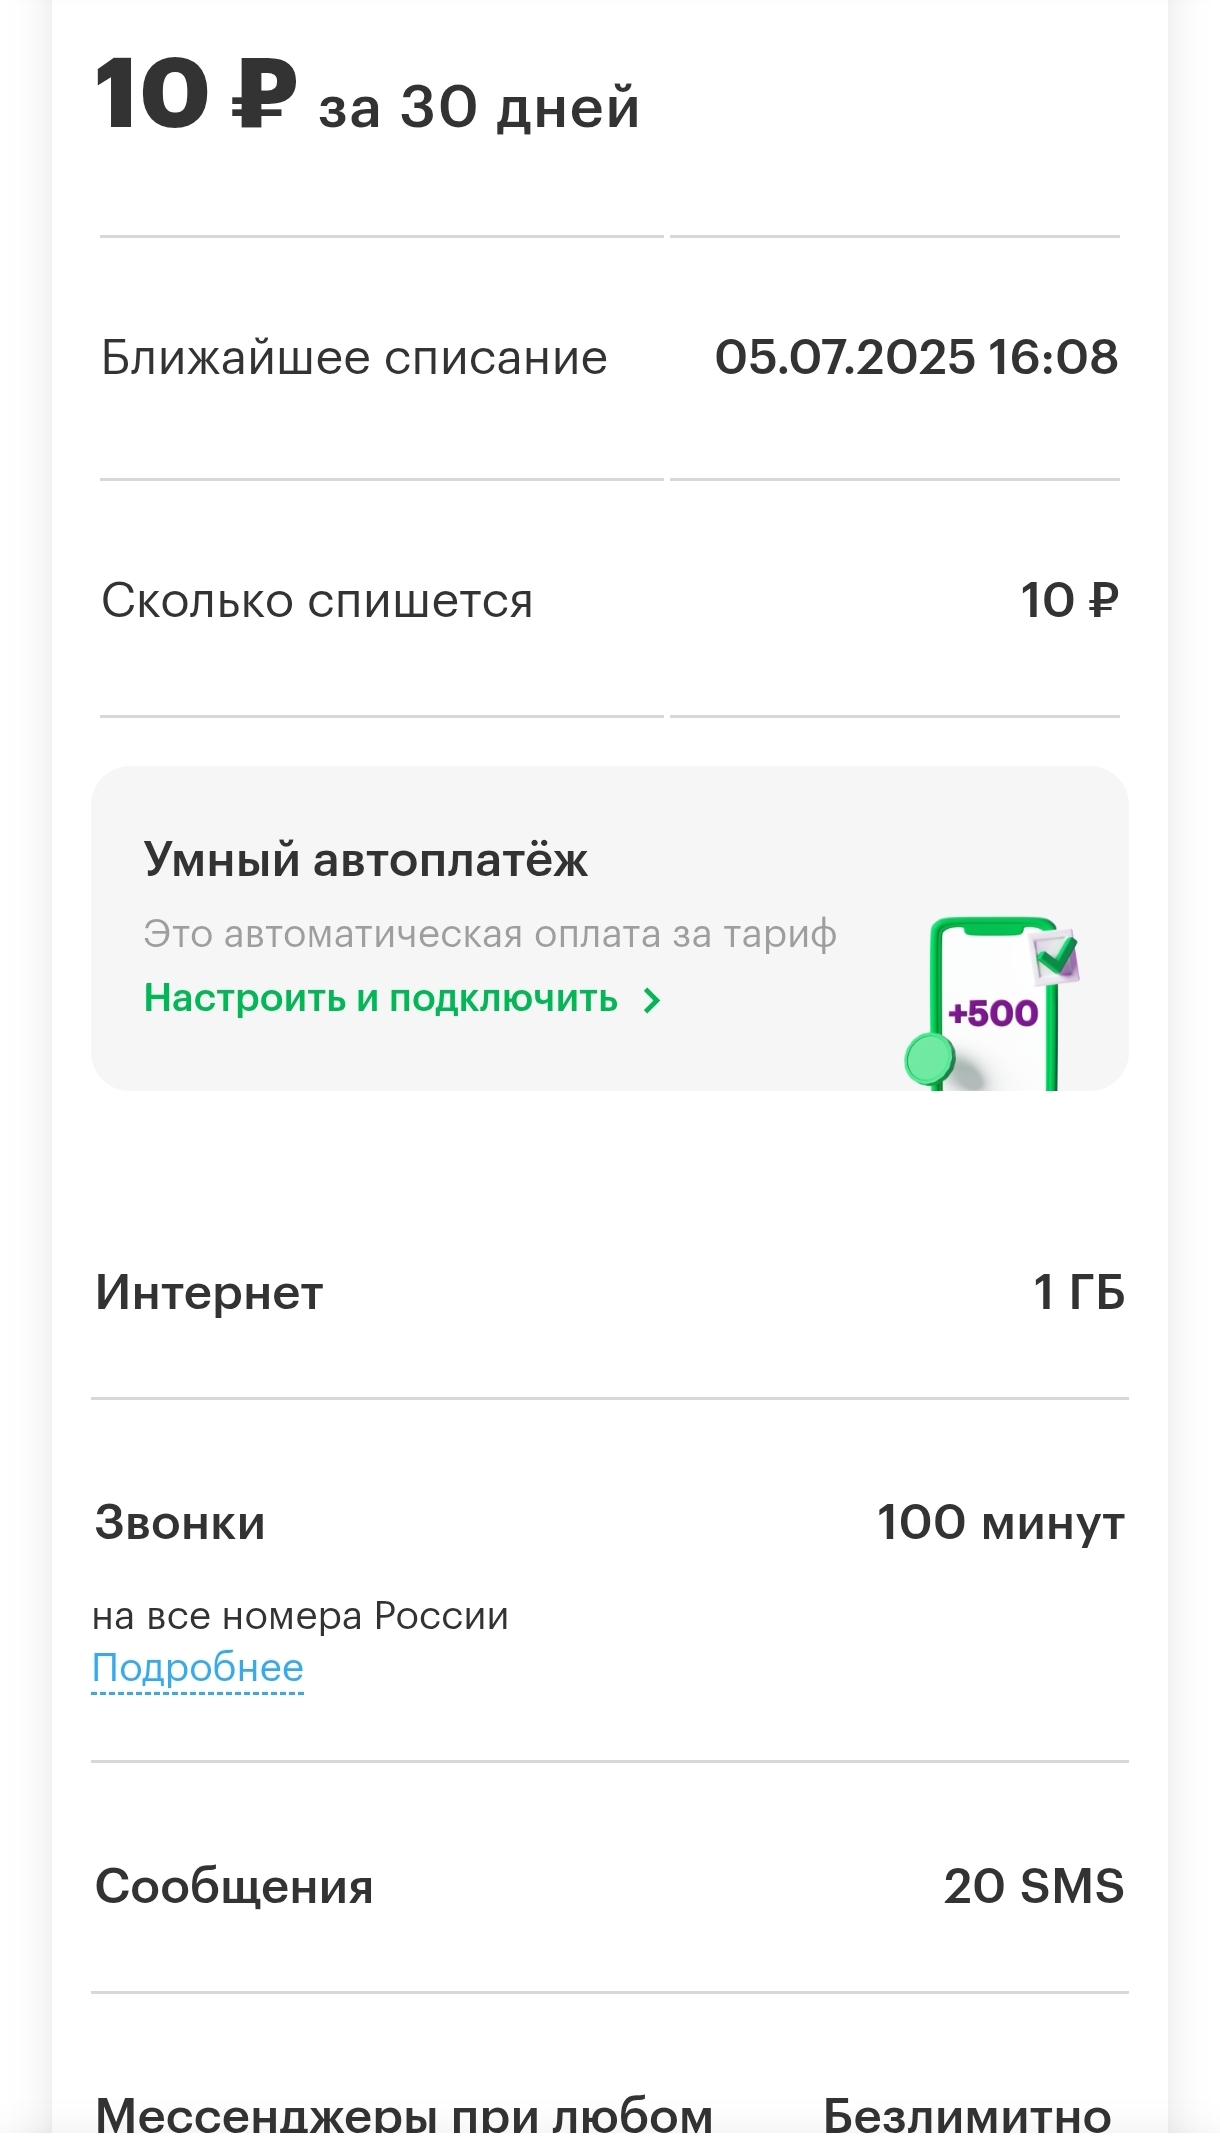1220x2148 pixels.
Task: Select the Интернет row label
Action: (209, 1293)
